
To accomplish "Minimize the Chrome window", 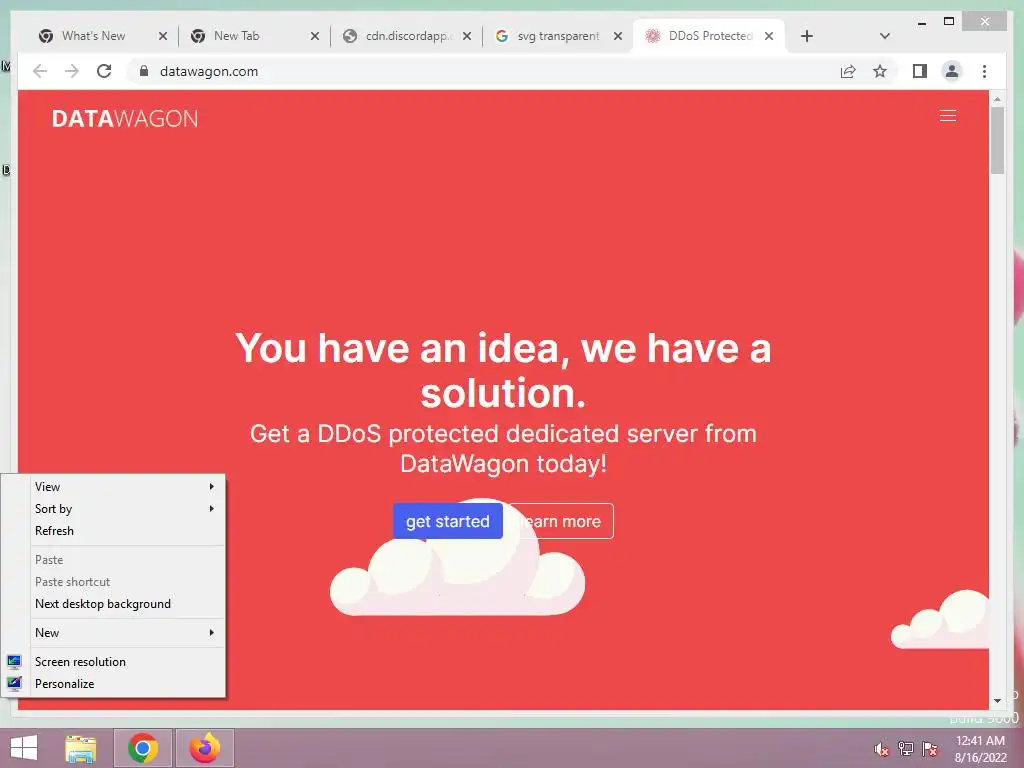I will [922, 22].
